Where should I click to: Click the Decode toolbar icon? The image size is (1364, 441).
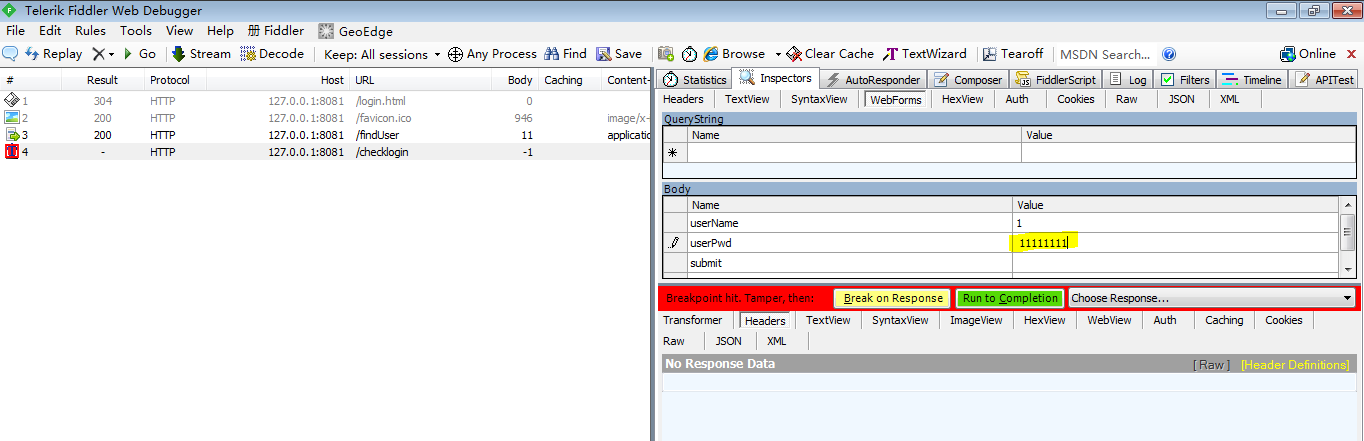coord(248,54)
